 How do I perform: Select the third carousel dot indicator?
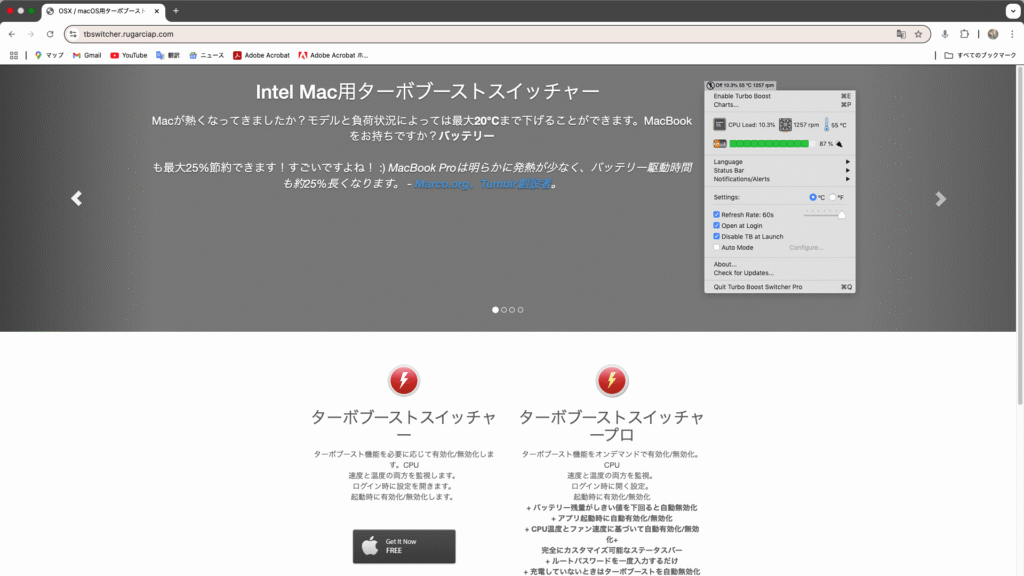coord(512,310)
